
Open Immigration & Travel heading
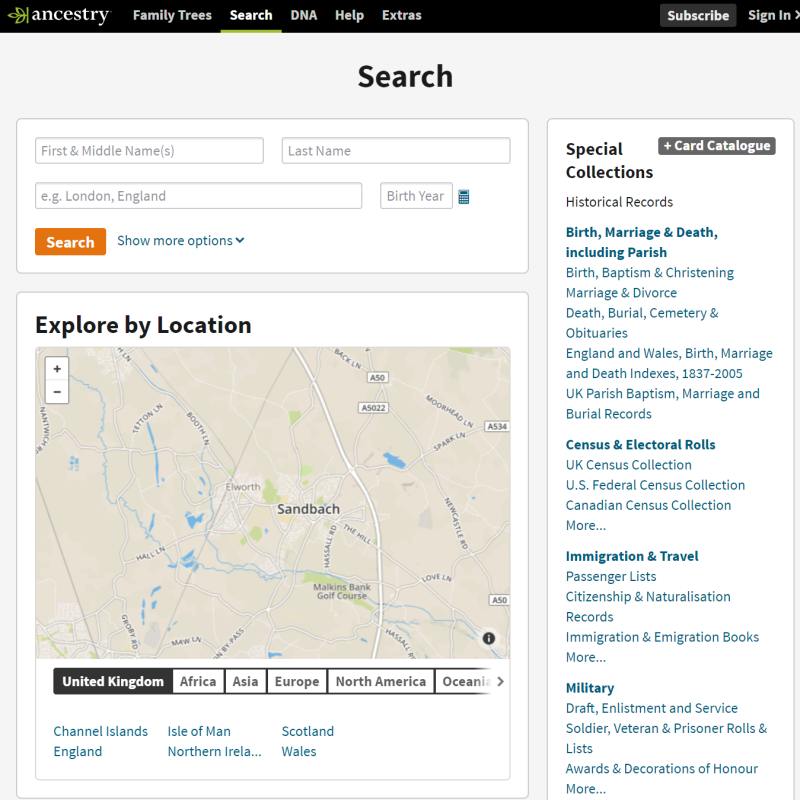click(632, 556)
